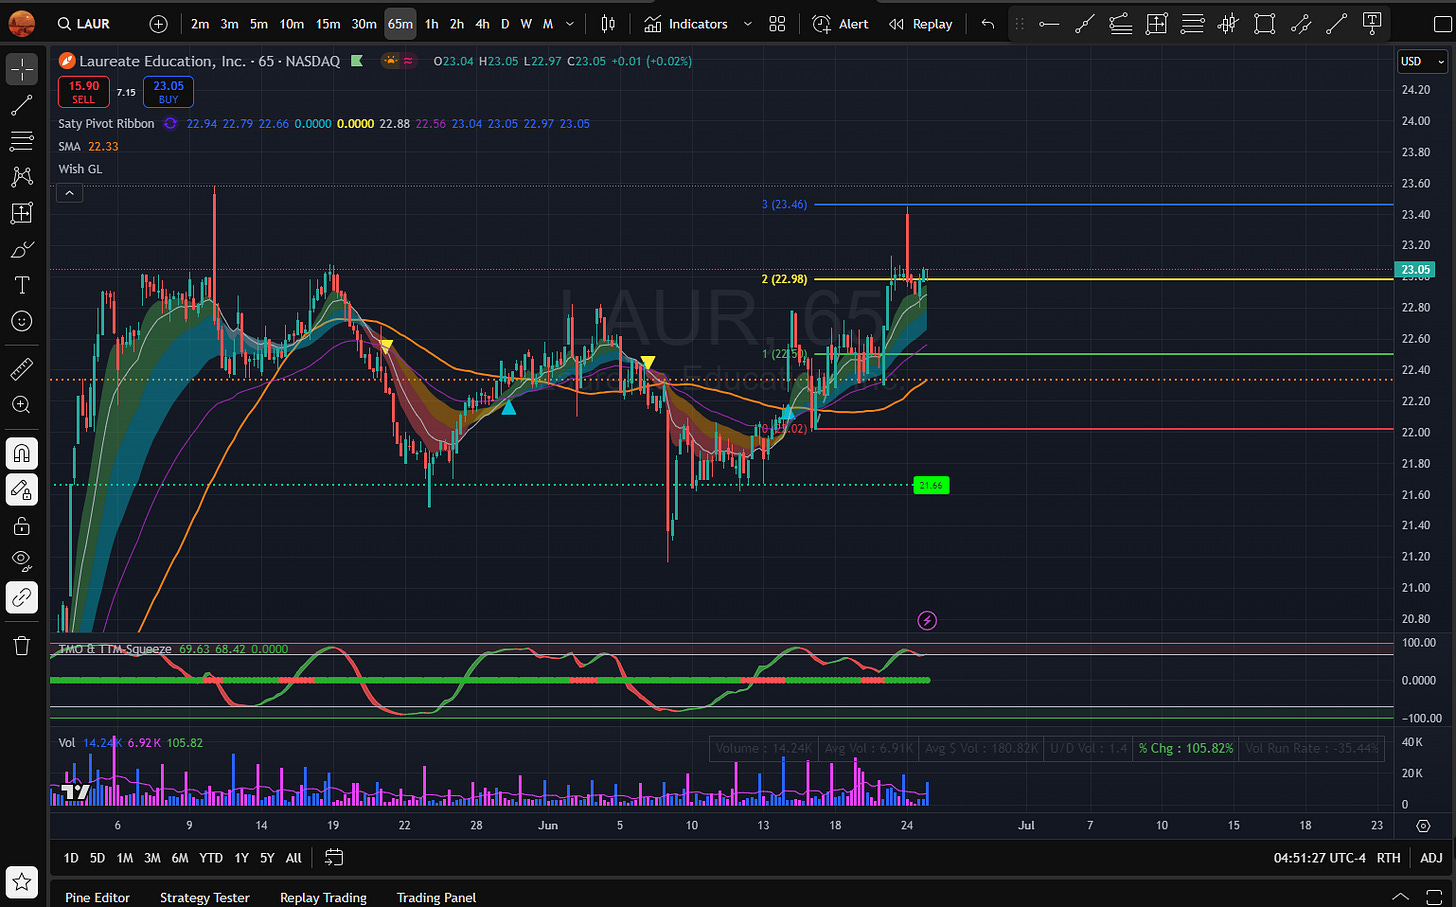Toggle lock all drawings
Viewport: 1456px width, 907px height.
22,526
